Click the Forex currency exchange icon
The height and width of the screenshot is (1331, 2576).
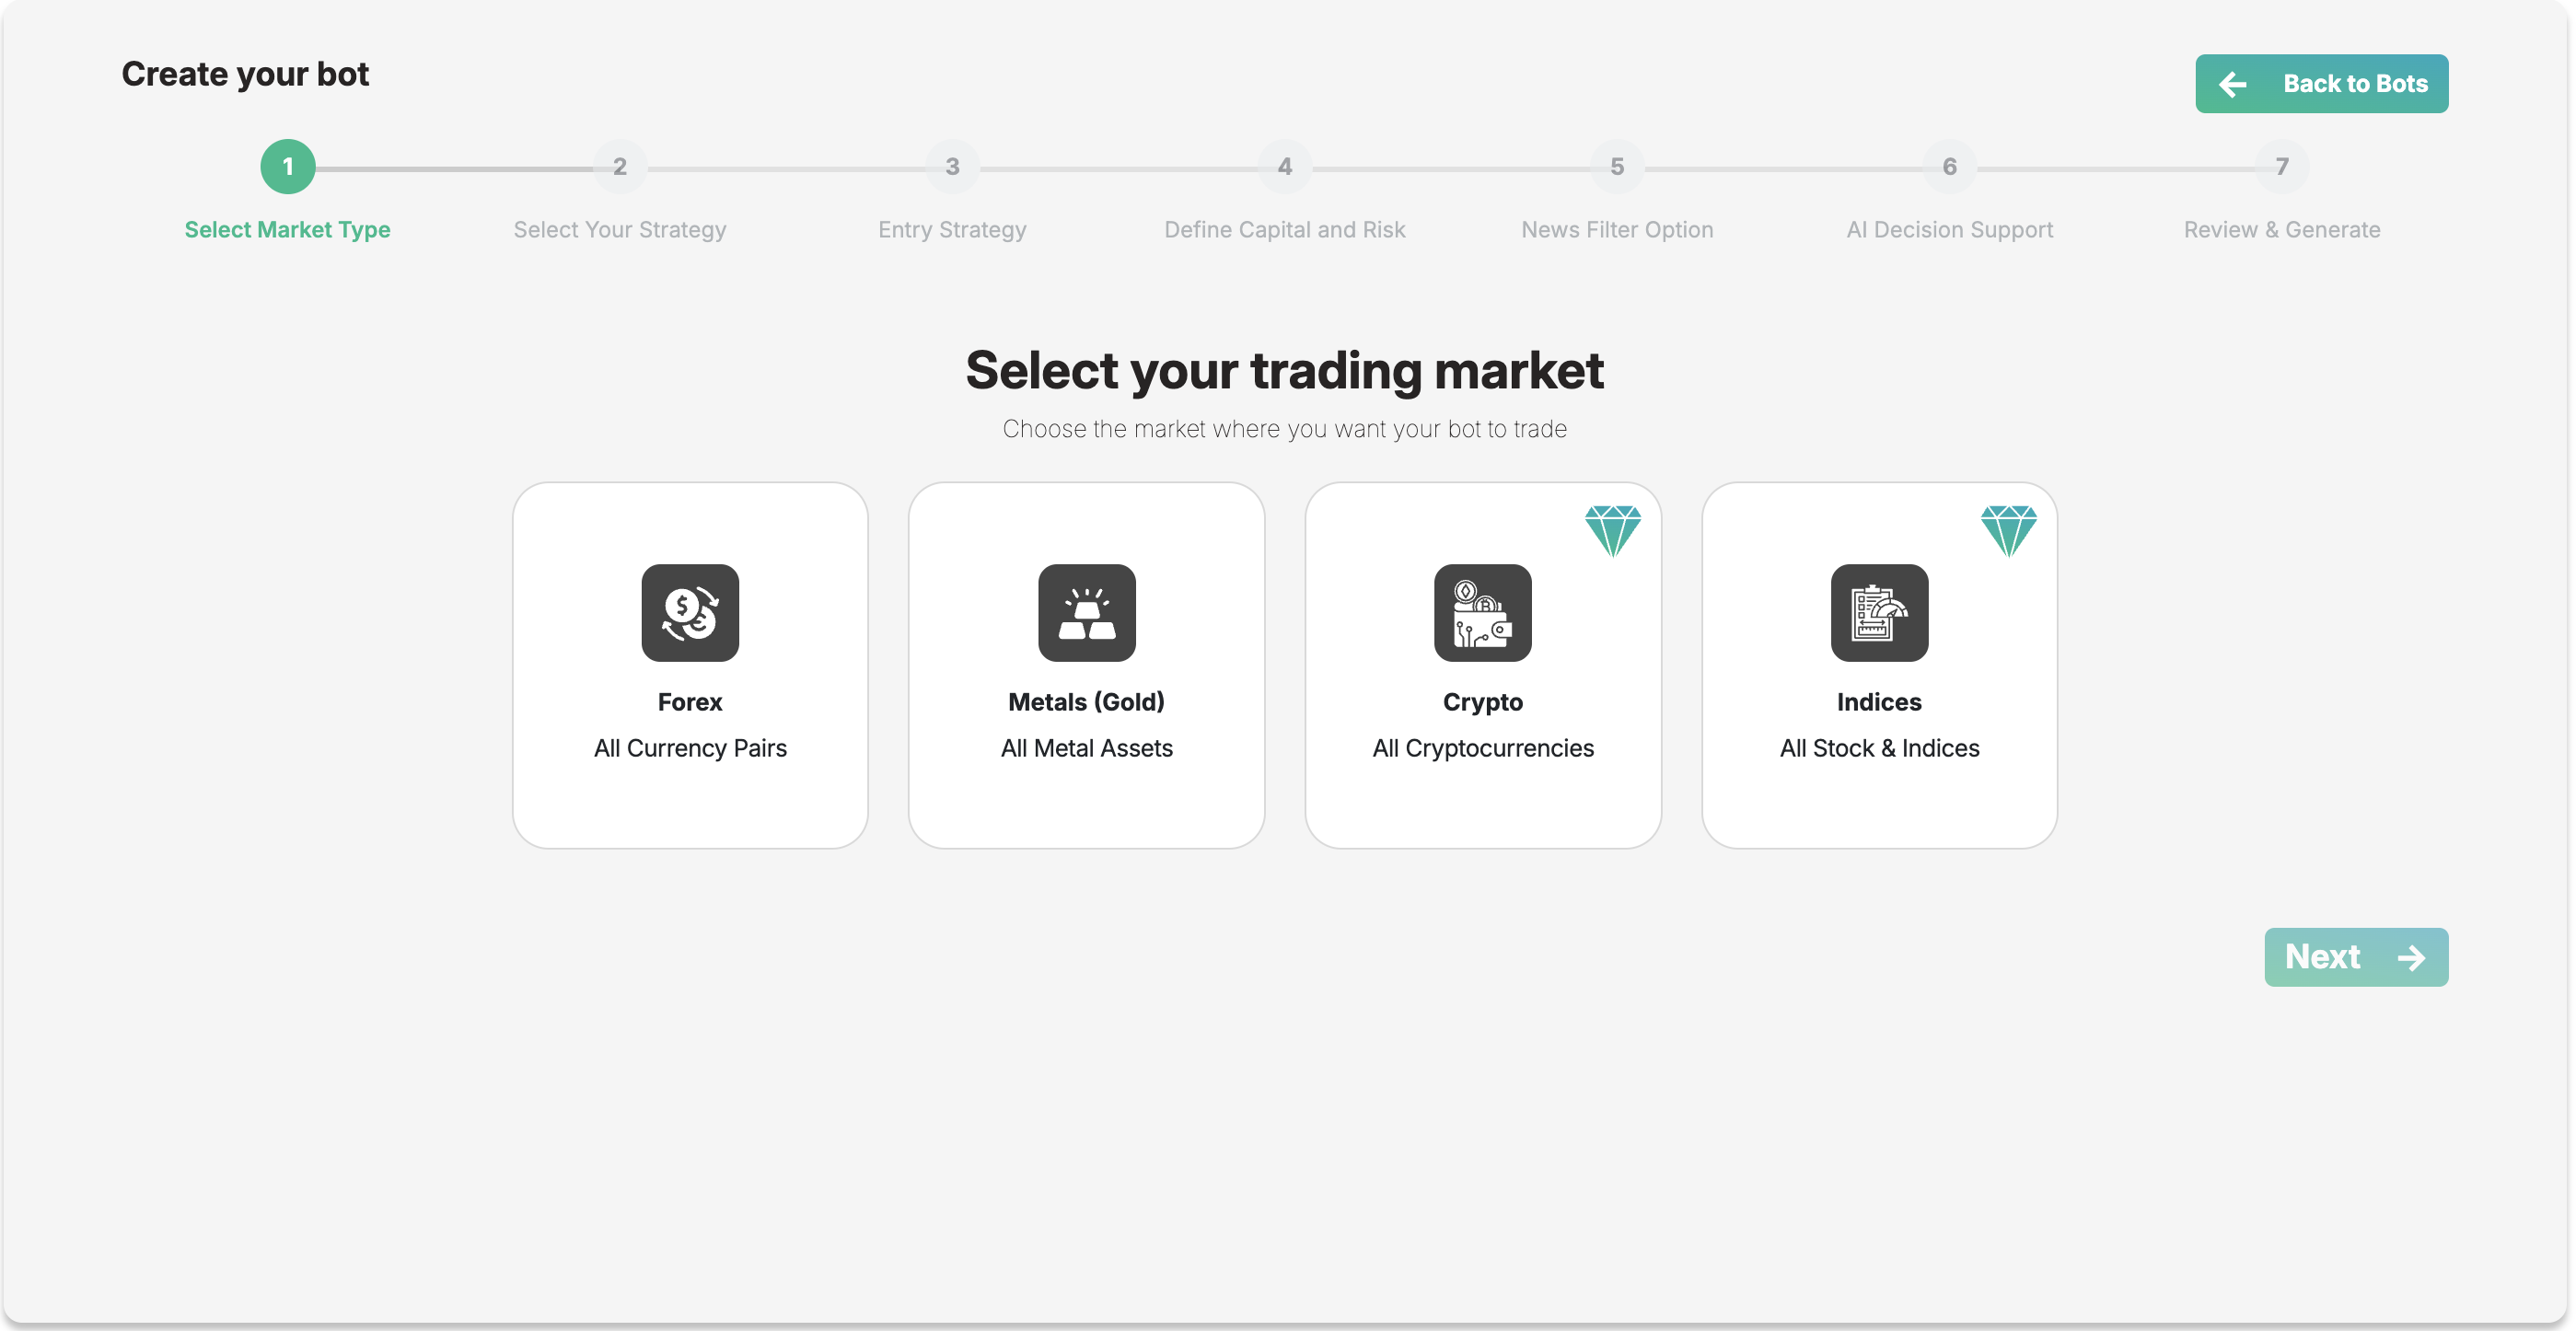click(690, 613)
